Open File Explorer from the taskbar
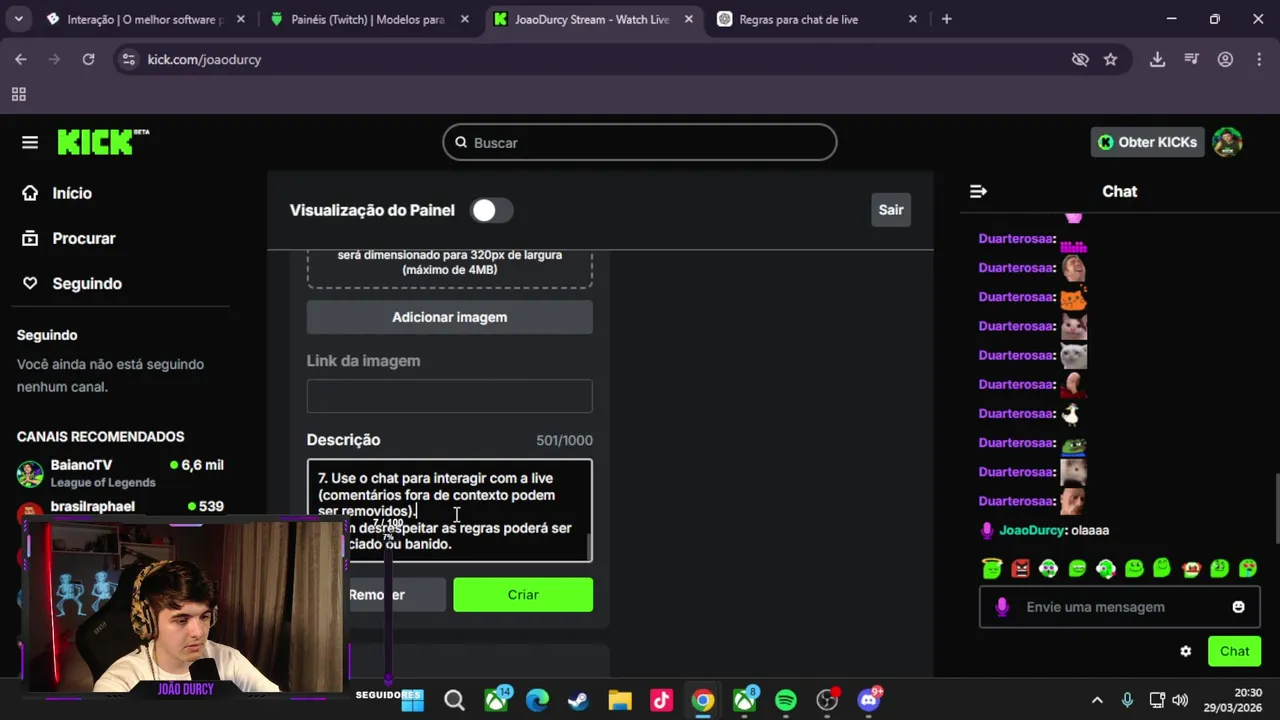The height and width of the screenshot is (720, 1280). [620, 700]
